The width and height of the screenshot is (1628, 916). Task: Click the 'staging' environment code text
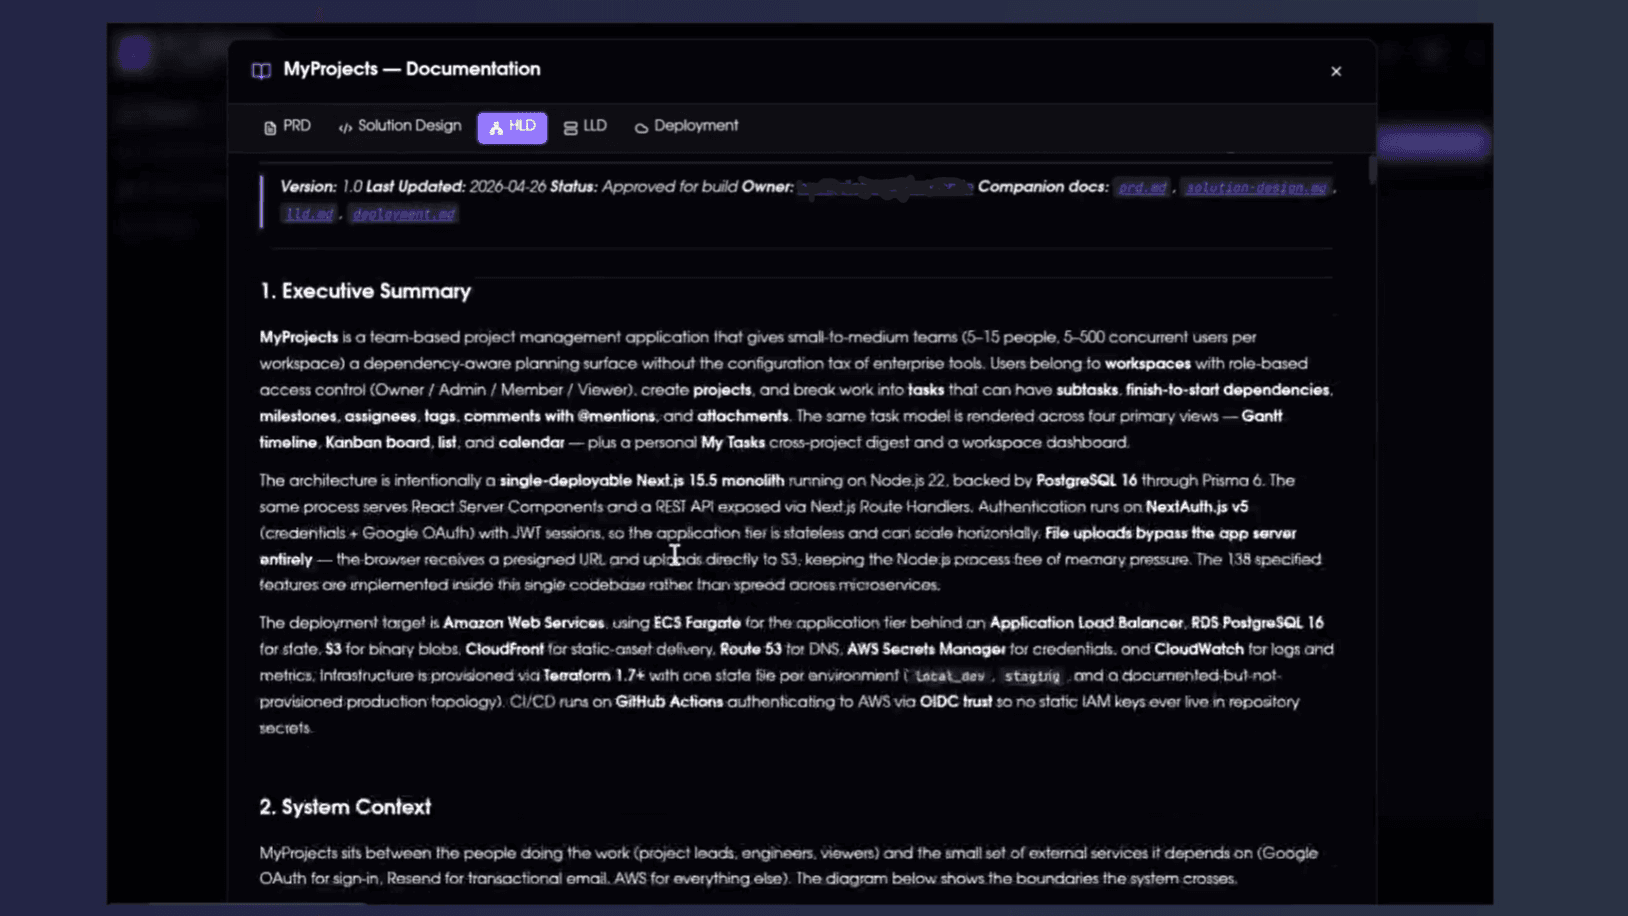[x=1032, y=677]
